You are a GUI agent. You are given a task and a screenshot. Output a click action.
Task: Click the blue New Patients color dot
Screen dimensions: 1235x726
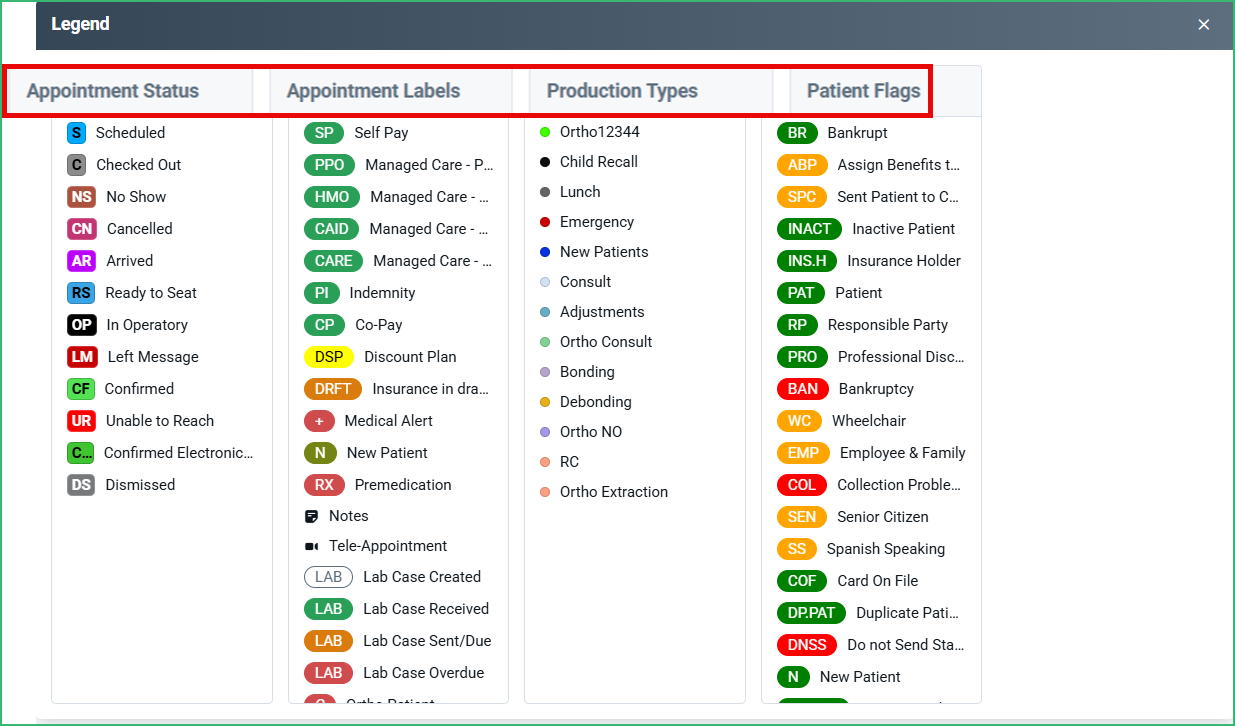[545, 252]
